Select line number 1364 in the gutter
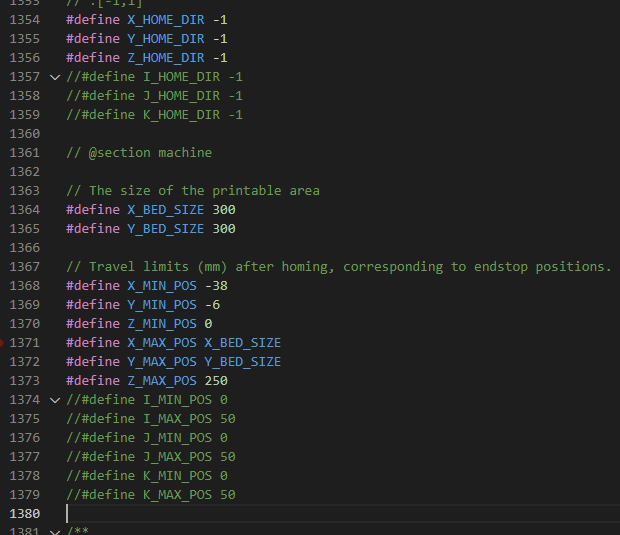Viewport: 620px width, 535px height. tap(25, 210)
